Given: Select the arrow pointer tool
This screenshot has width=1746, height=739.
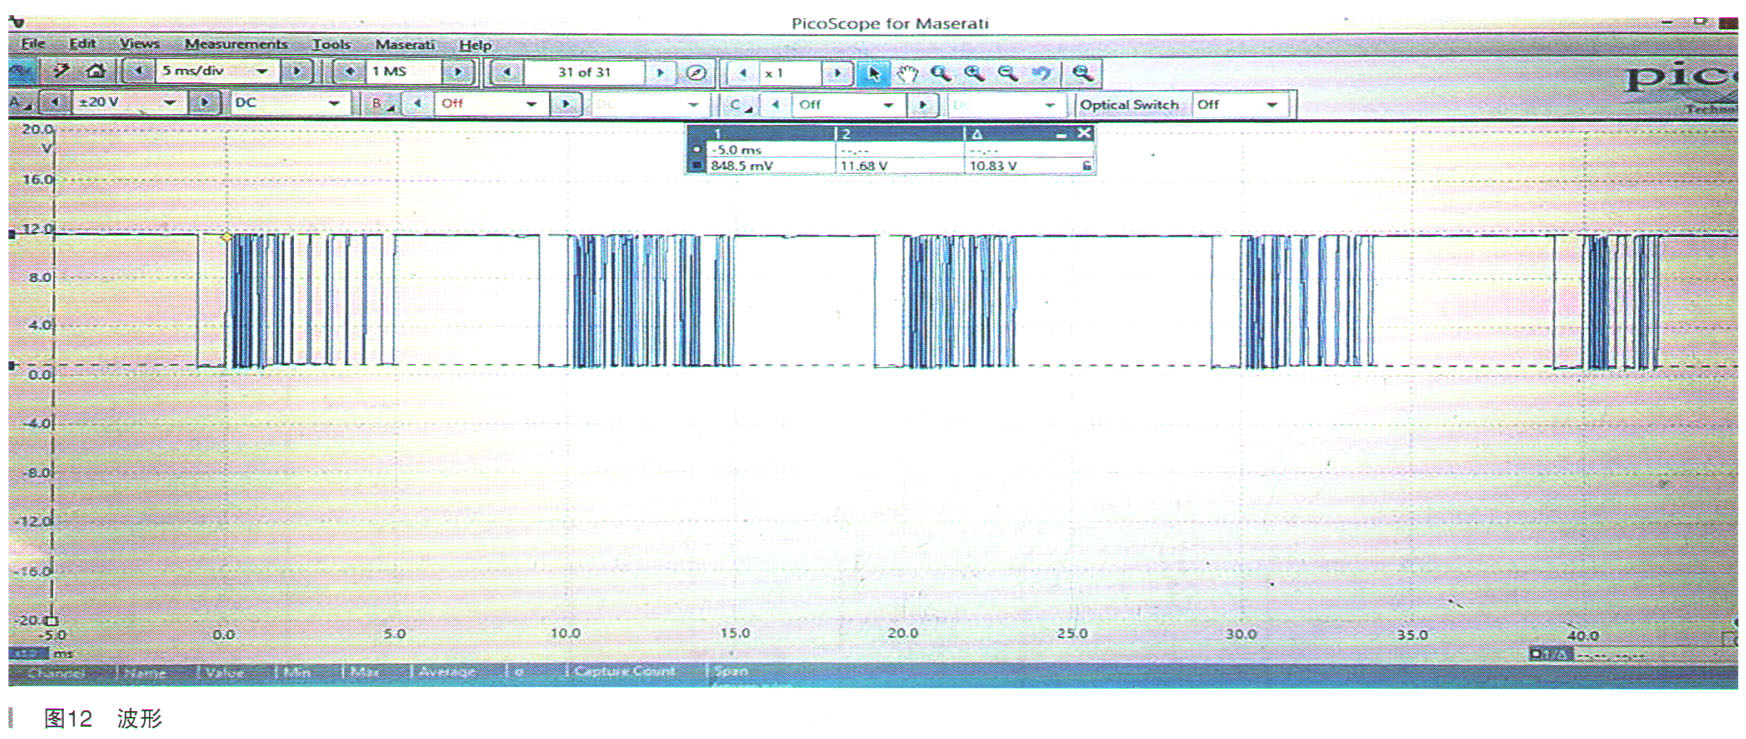Looking at the screenshot, I should pyautogui.click(x=874, y=73).
